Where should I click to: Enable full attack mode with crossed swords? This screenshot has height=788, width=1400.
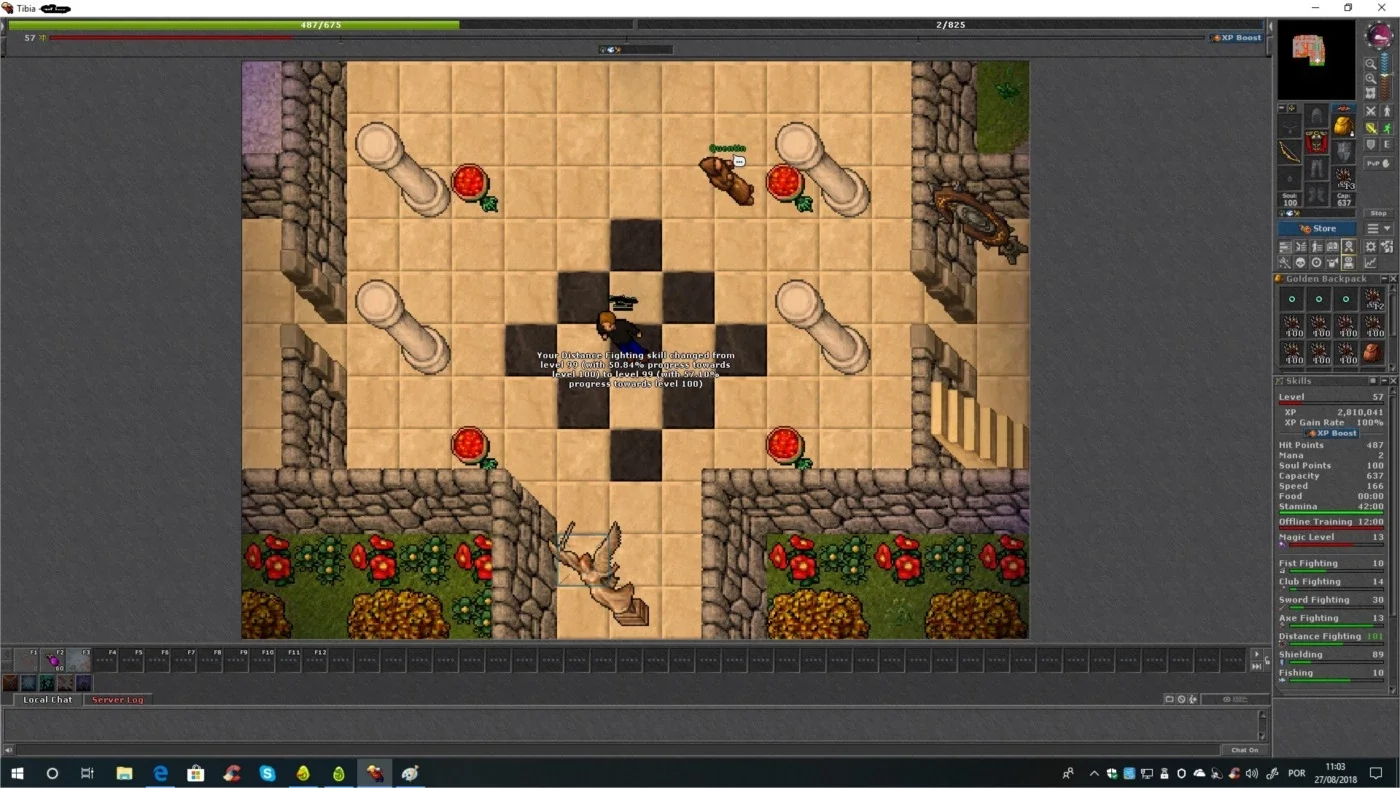pyautogui.click(x=1371, y=111)
